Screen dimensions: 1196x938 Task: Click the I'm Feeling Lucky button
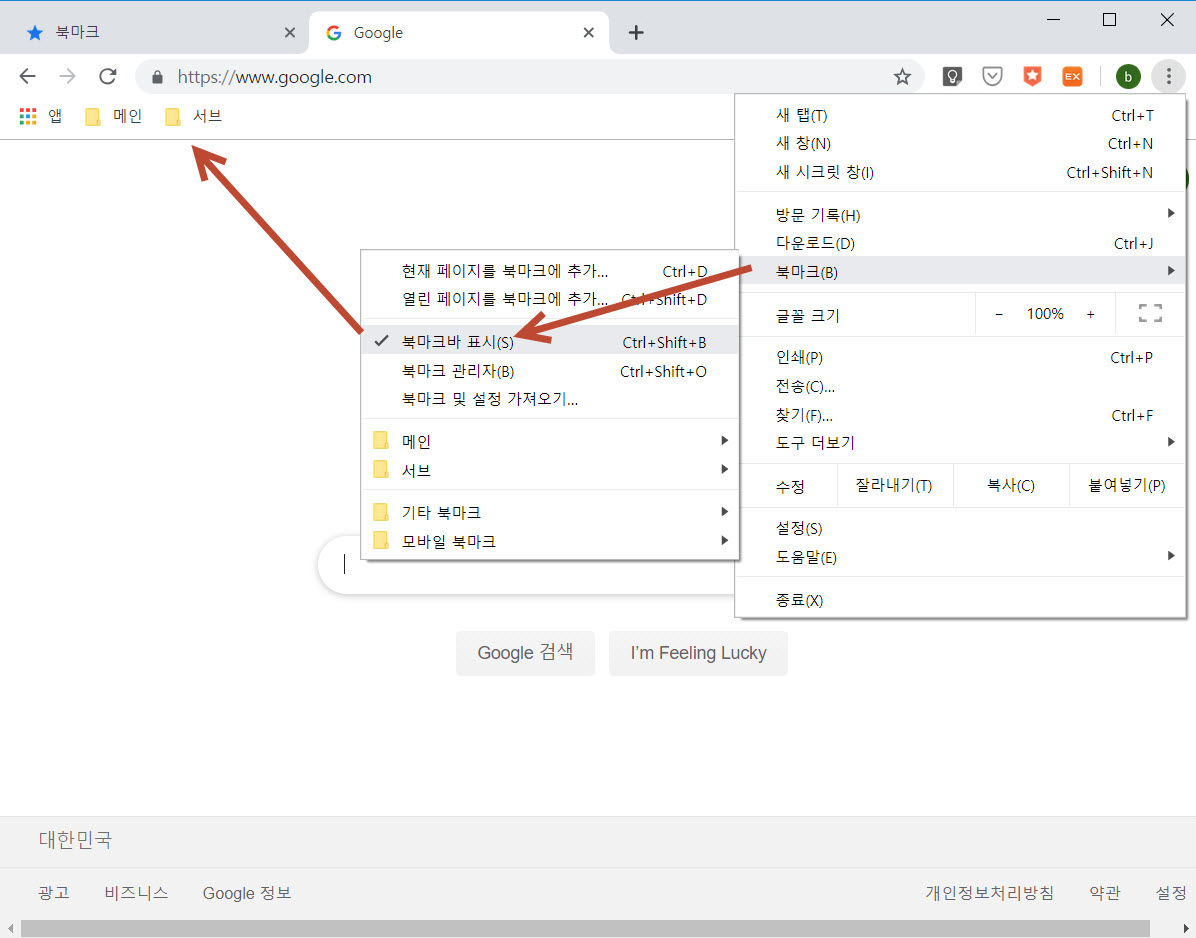click(x=698, y=653)
